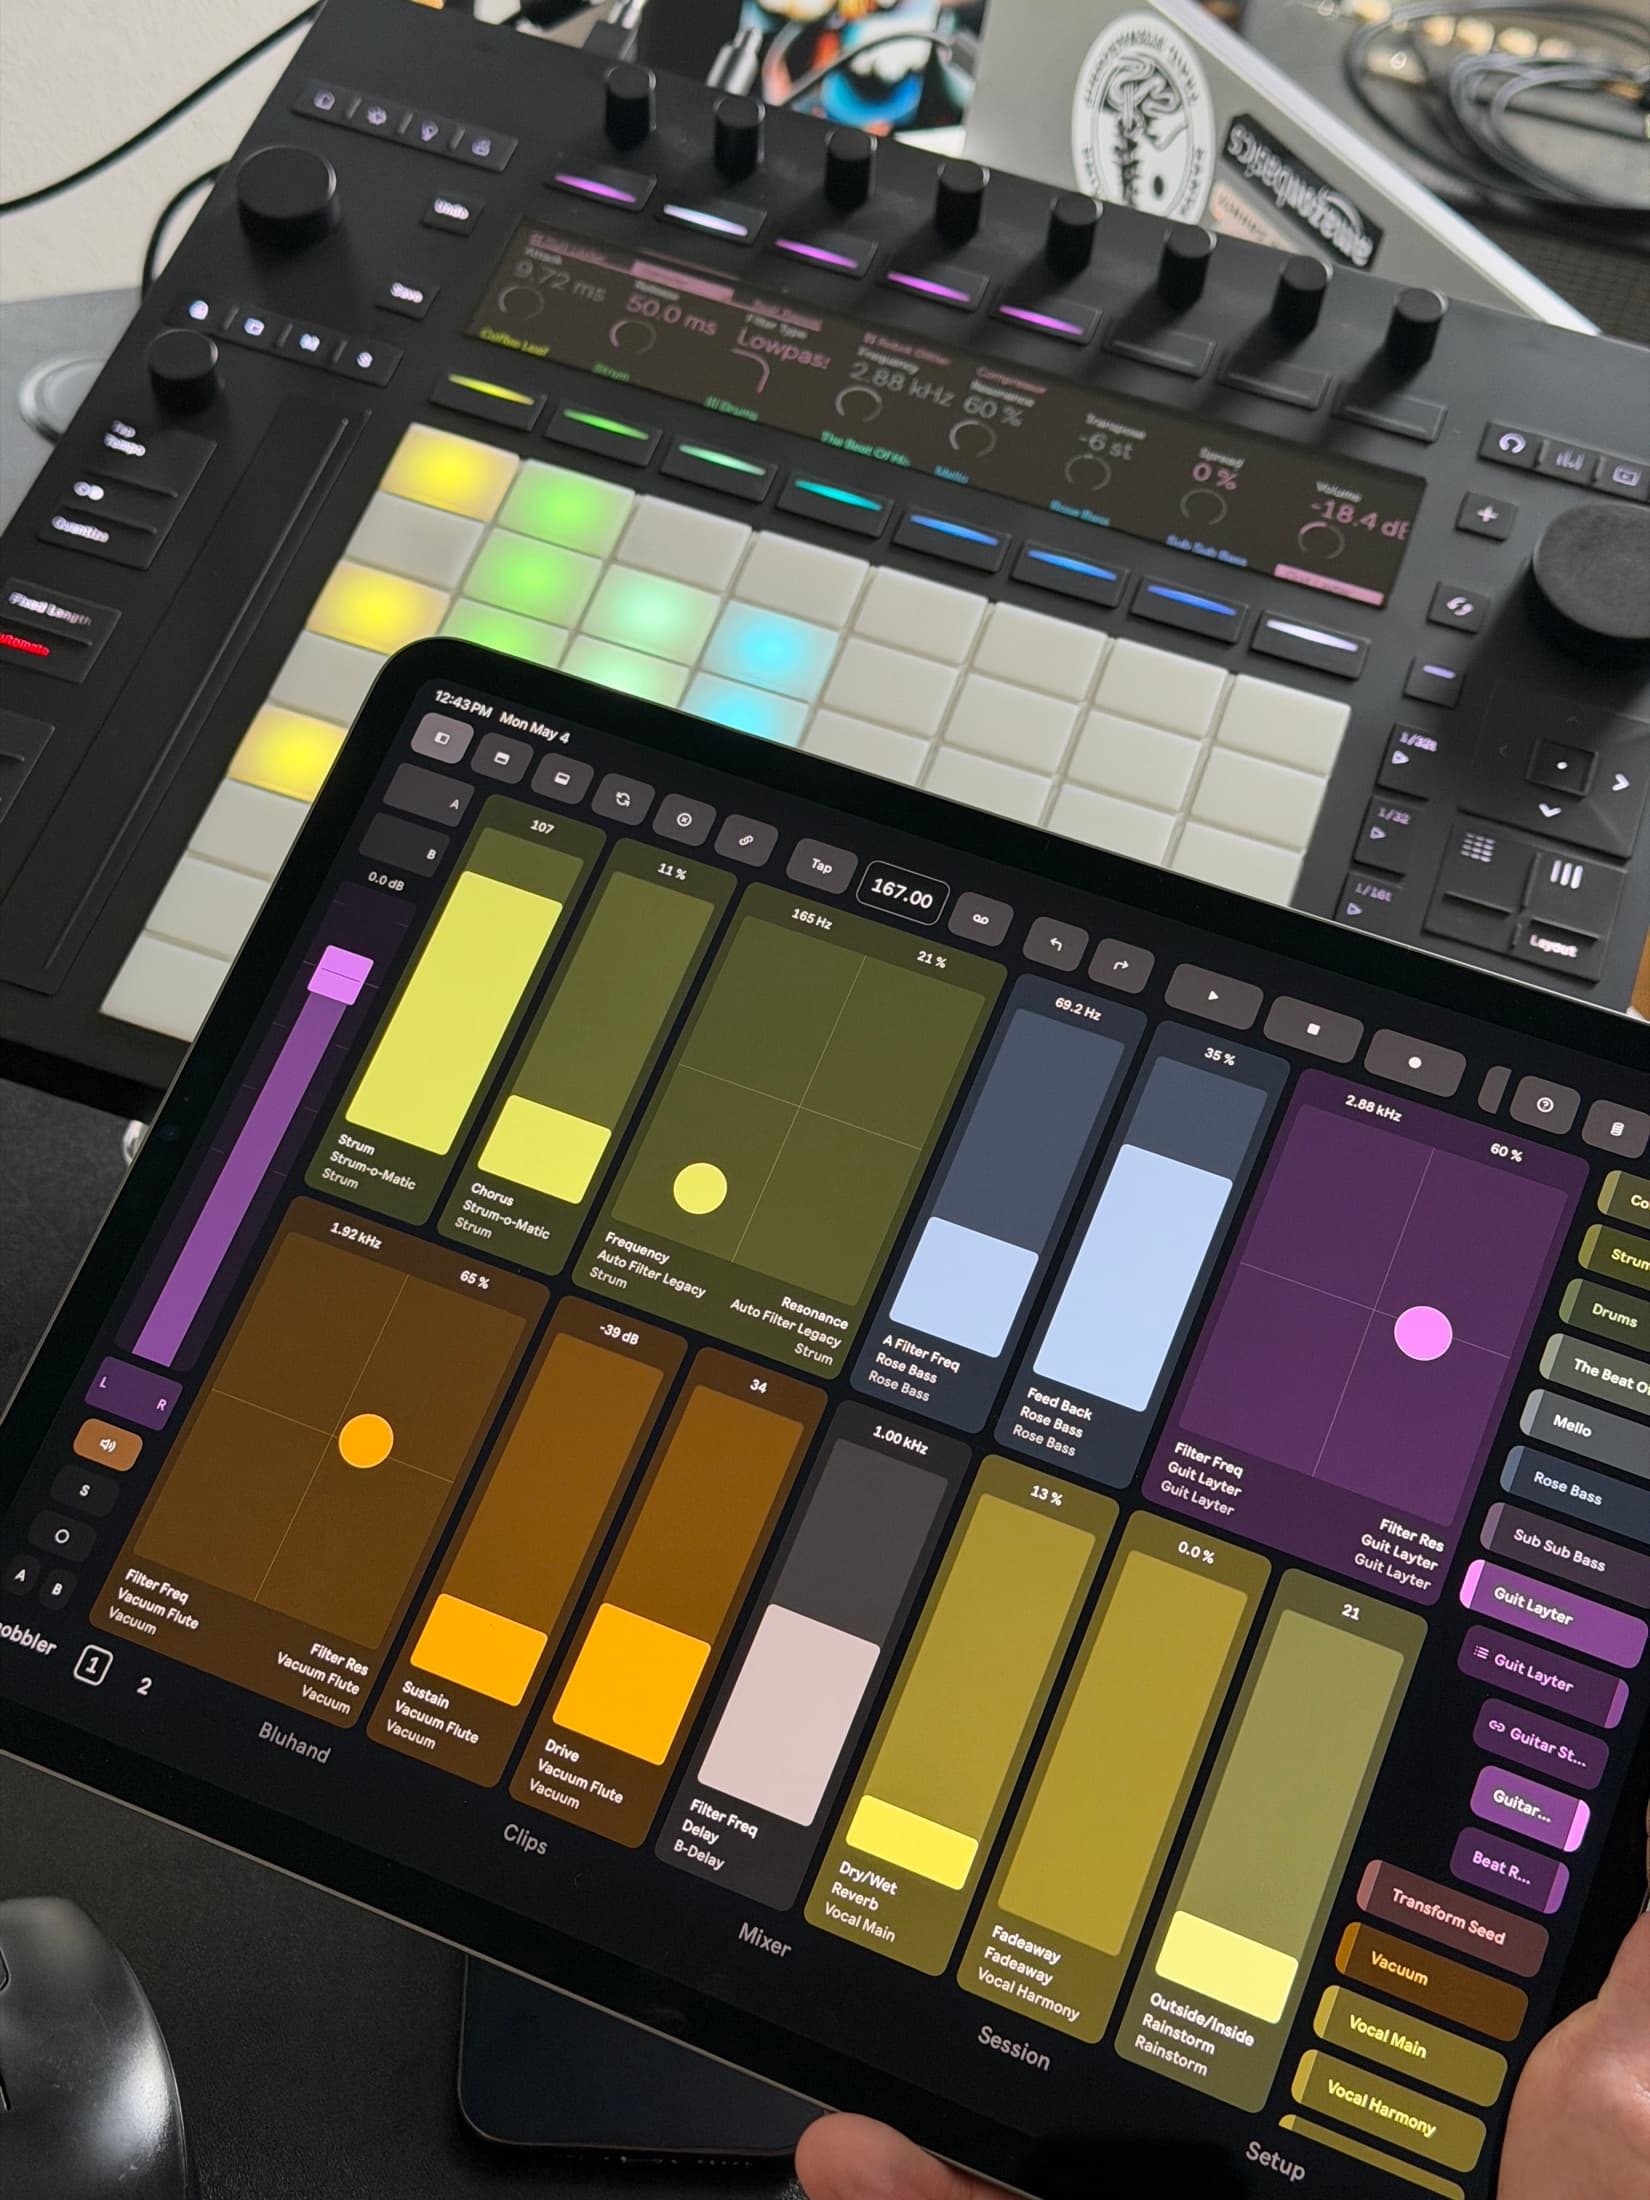Tap the Tap tempo button on the iPad
This screenshot has width=1650, height=2200.
click(820, 865)
